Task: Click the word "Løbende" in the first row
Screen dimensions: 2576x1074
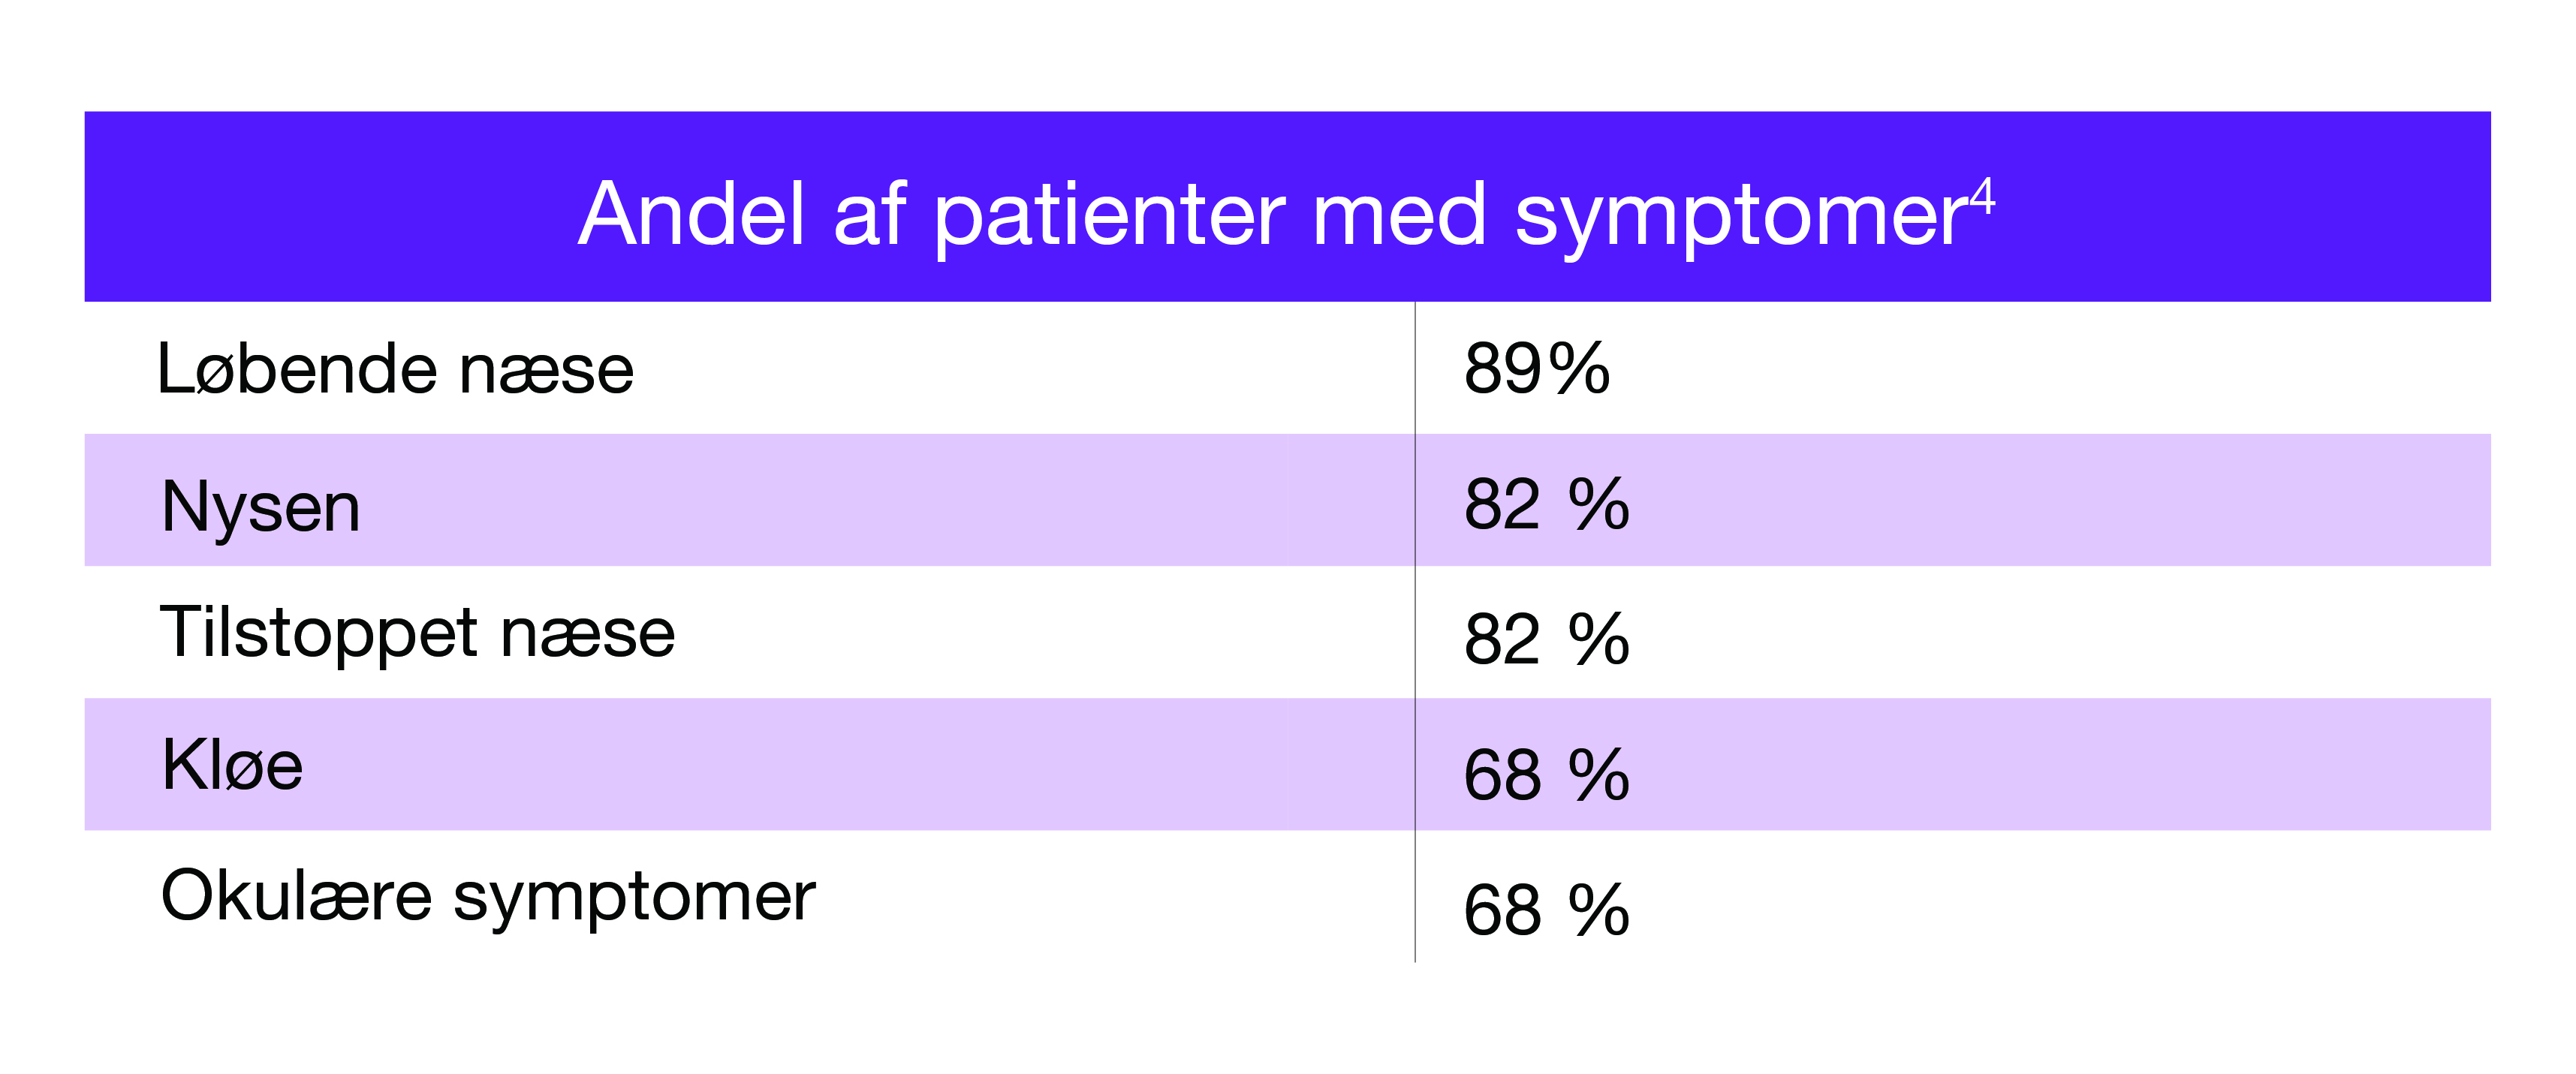Action: 297,369
